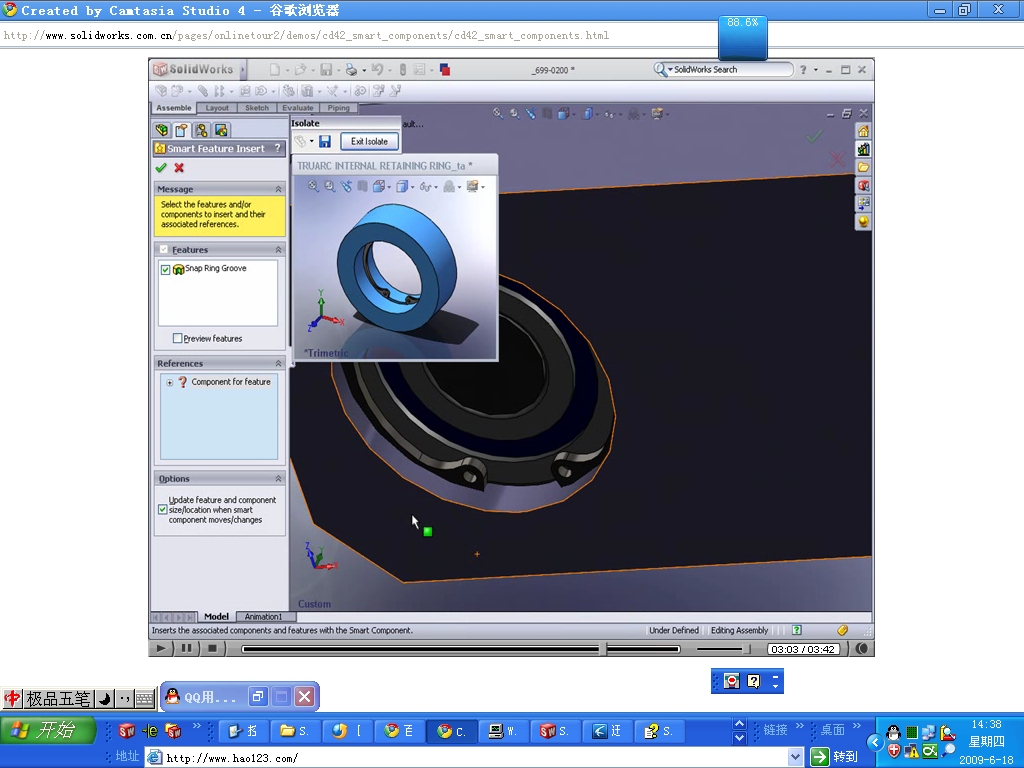Collapse the References section
This screenshot has width=1024, height=768.
[278, 363]
